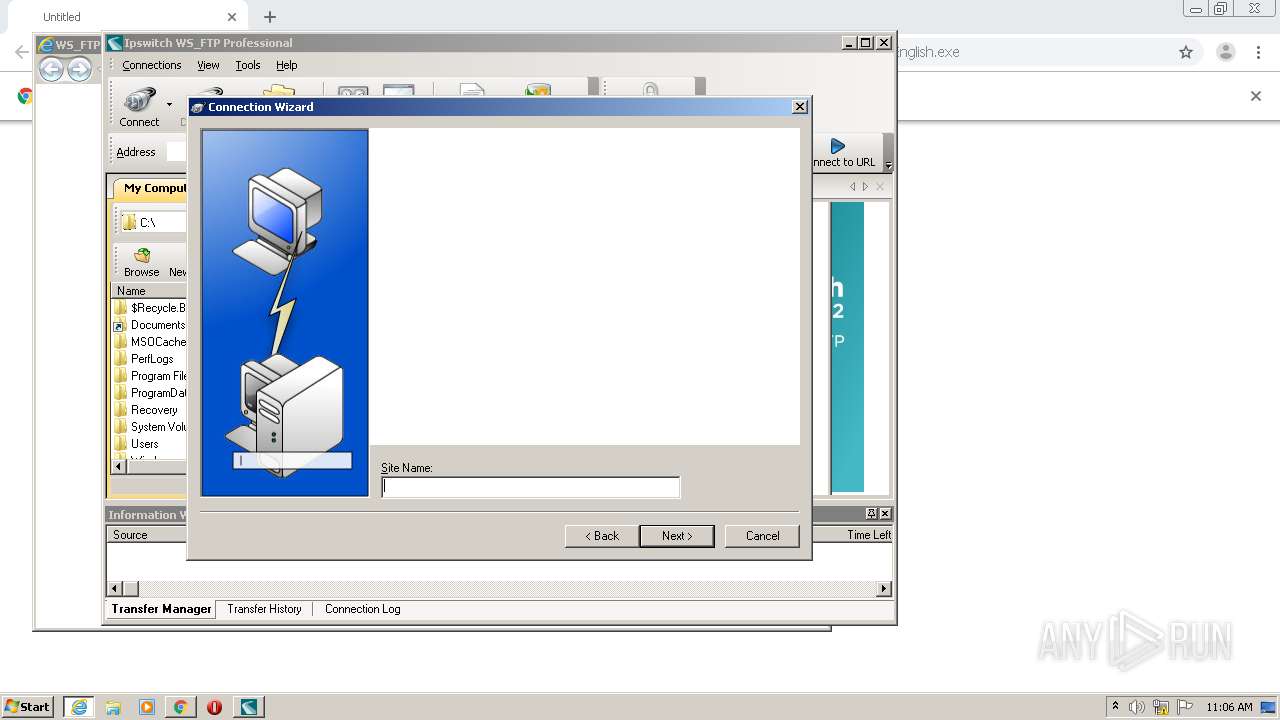Select the System Volume folder row
1280x720 pixels.
coord(151,427)
